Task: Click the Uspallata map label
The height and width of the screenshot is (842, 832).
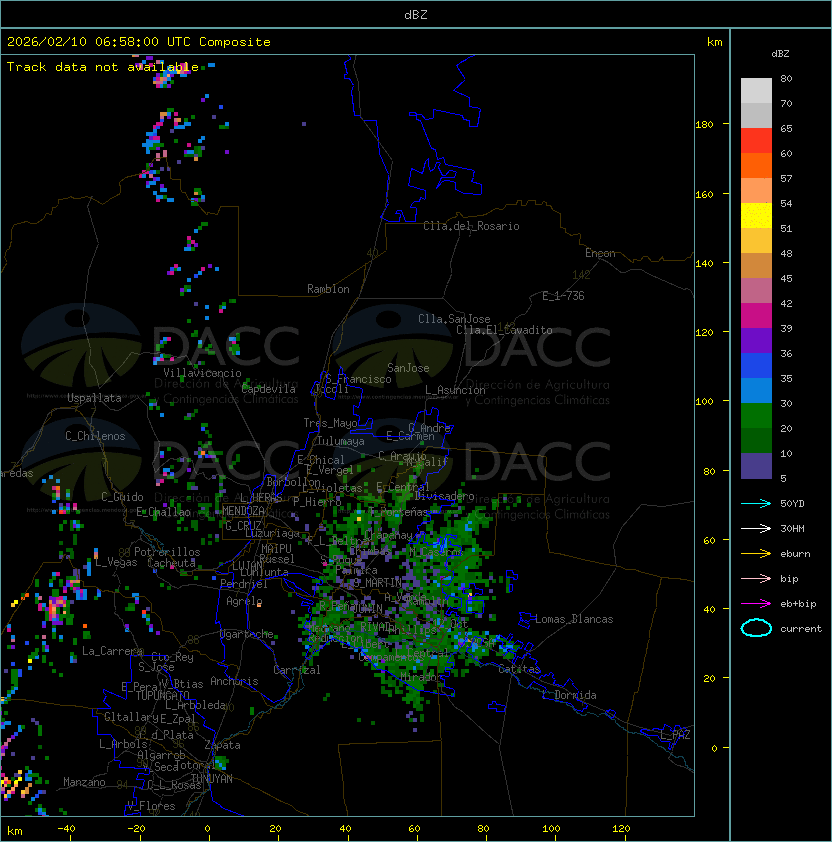Action: click(x=94, y=398)
